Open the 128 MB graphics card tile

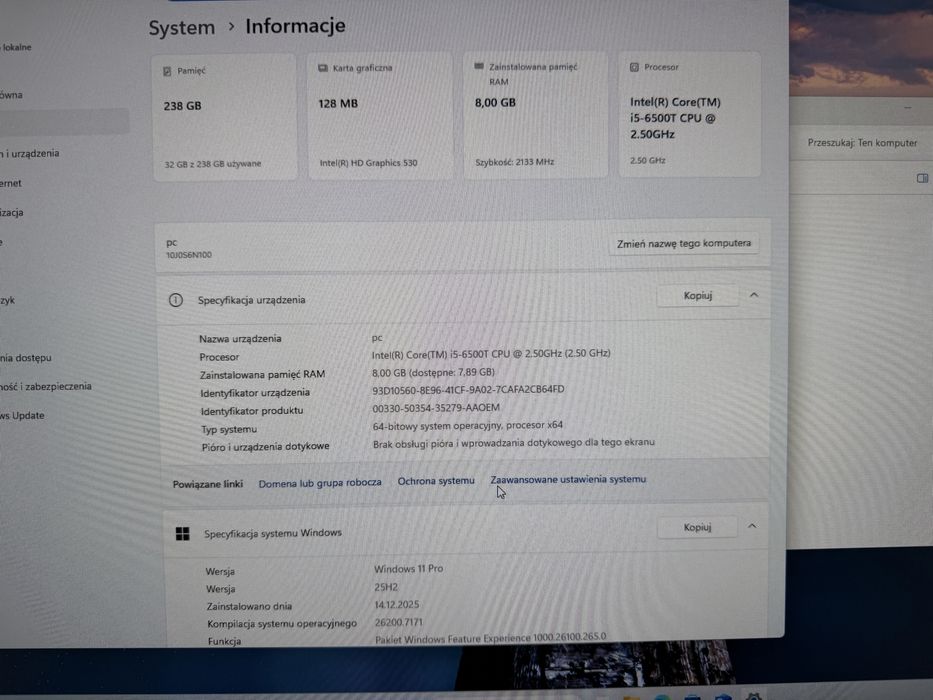coord(380,115)
